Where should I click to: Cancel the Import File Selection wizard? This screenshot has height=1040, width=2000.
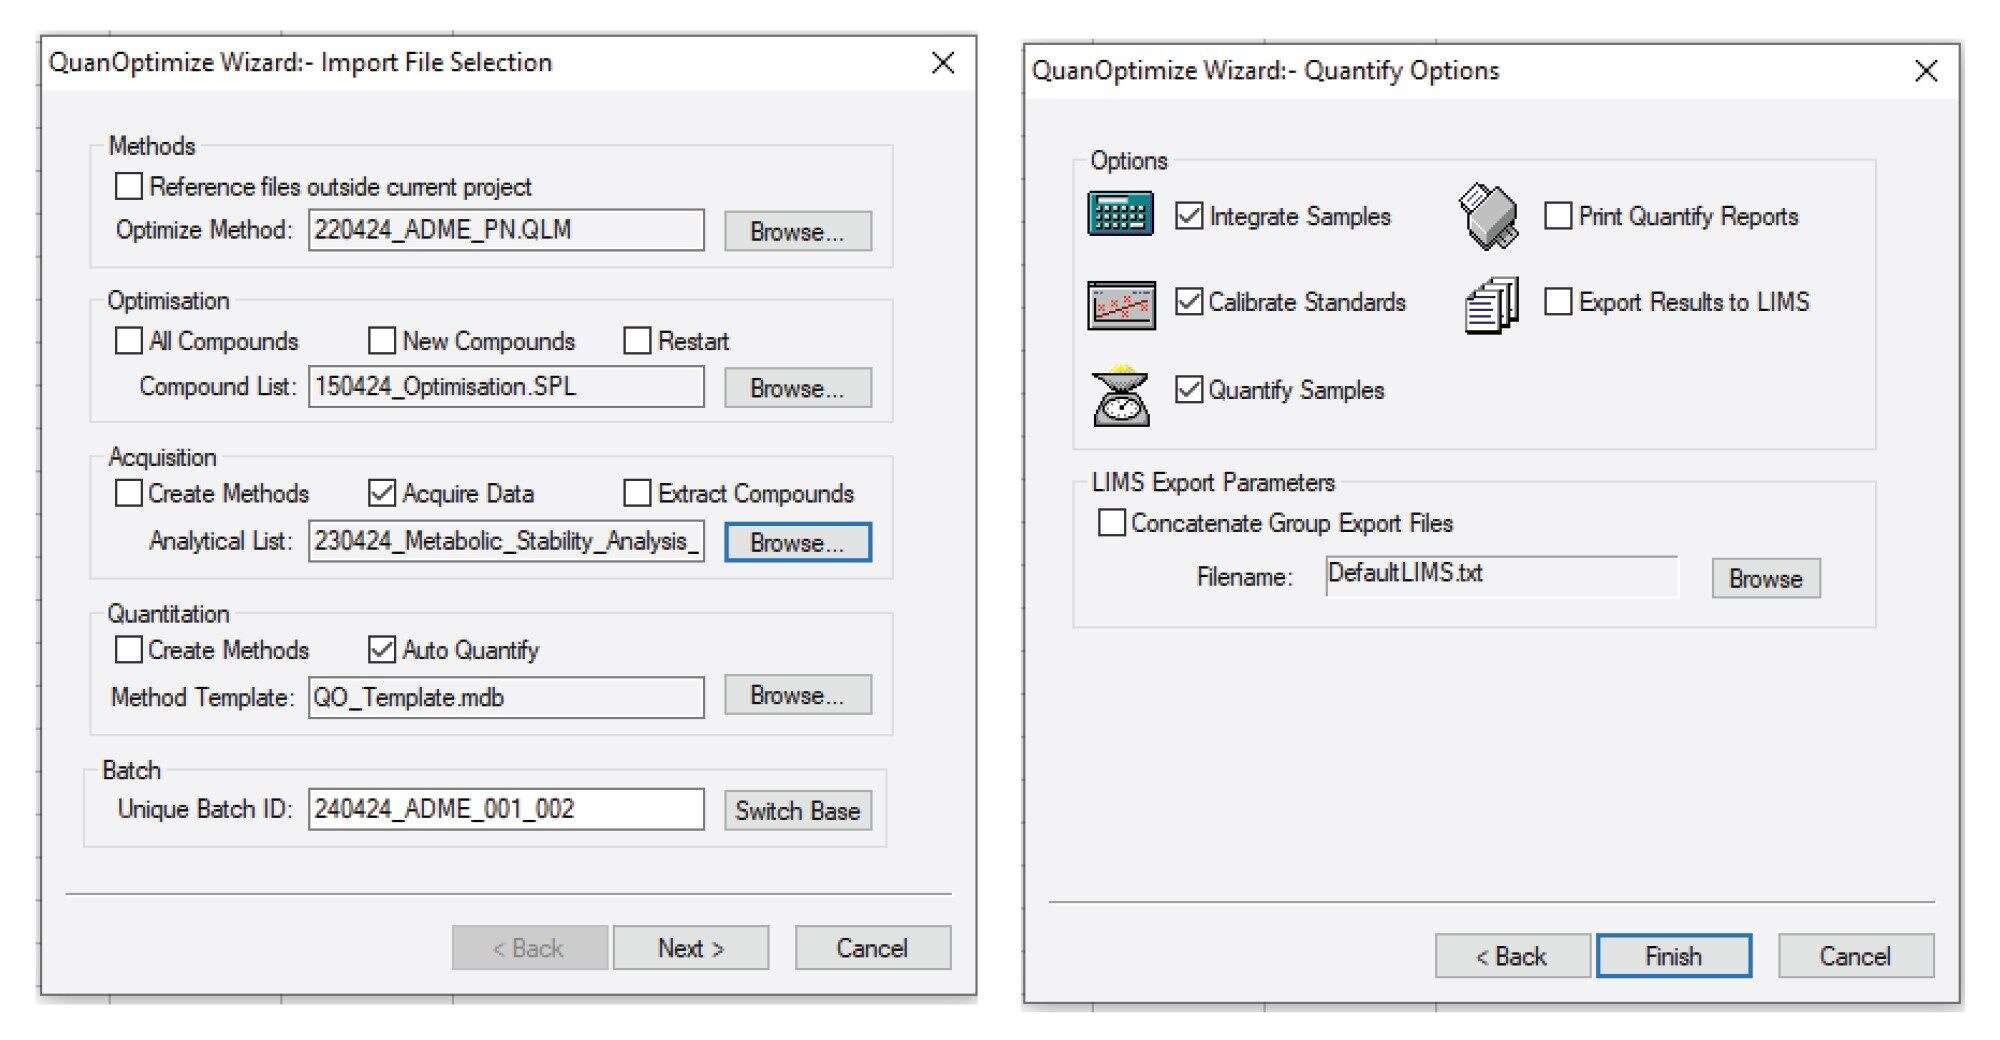873,948
